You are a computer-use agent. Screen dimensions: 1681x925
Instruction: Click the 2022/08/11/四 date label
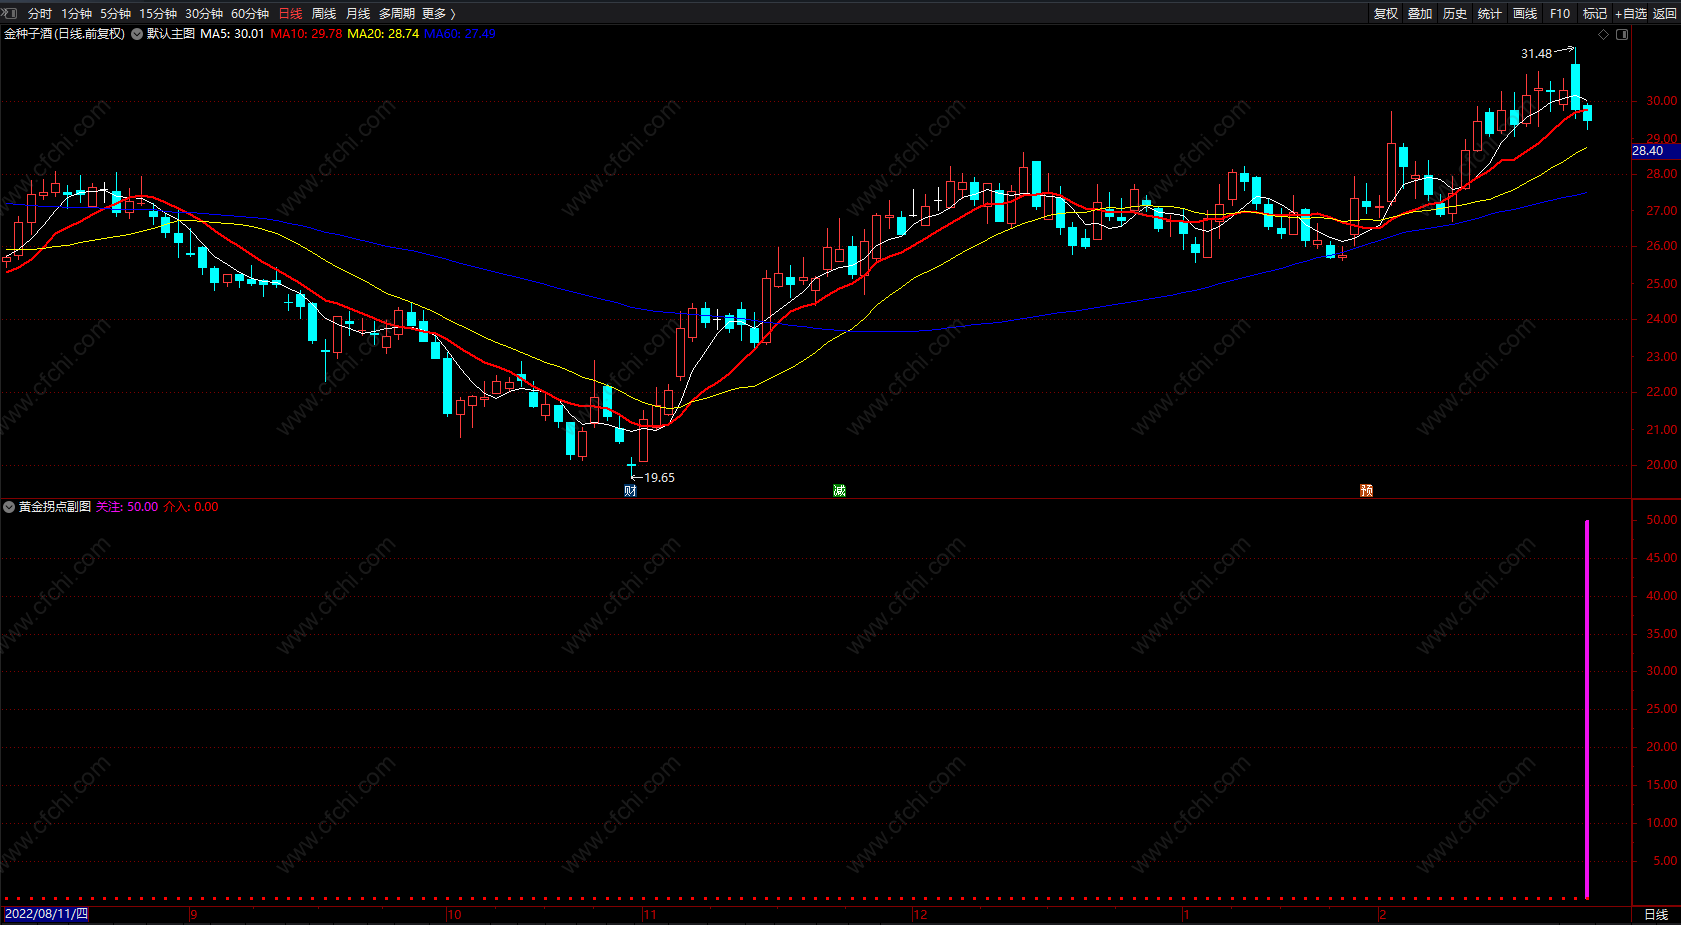(46, 914)
